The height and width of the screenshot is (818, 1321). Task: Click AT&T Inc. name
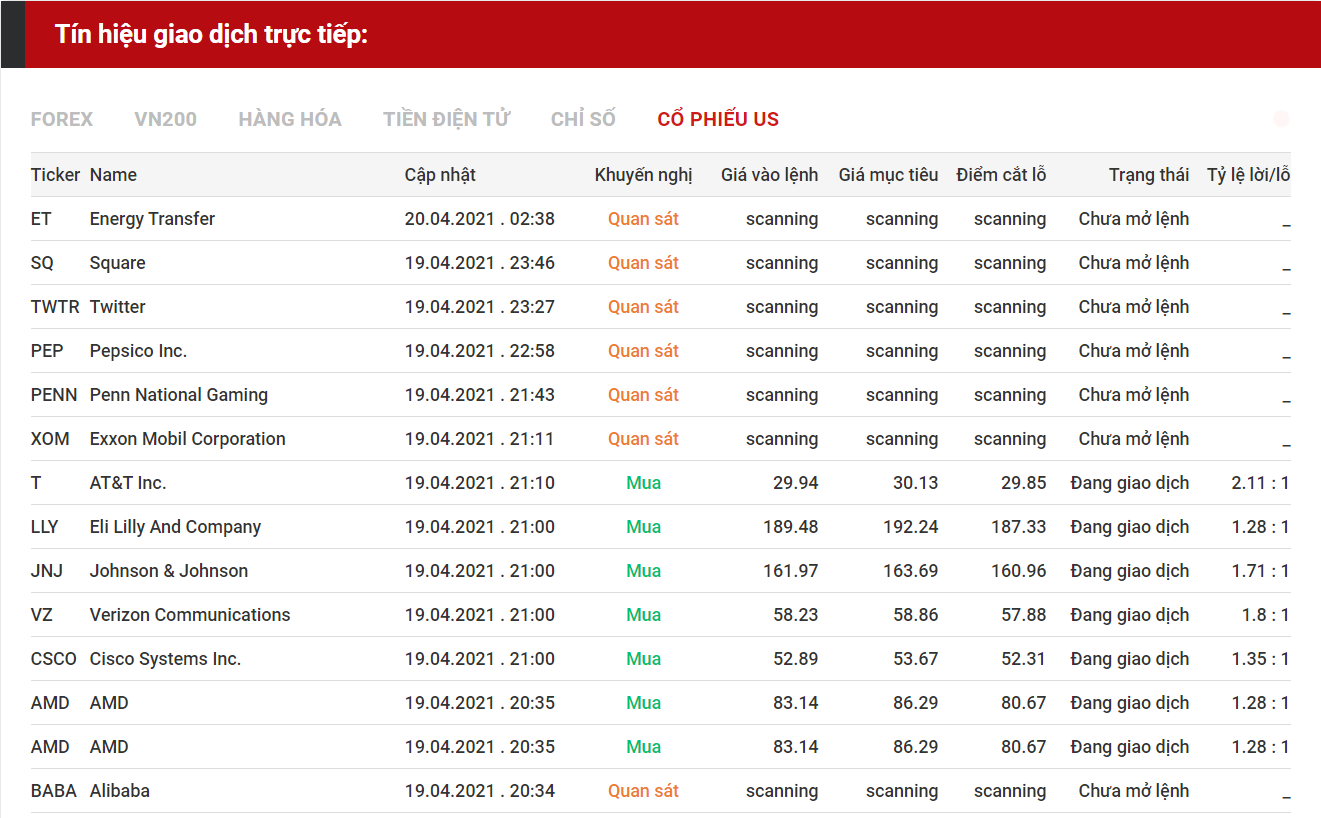click(x=128, y=483)
